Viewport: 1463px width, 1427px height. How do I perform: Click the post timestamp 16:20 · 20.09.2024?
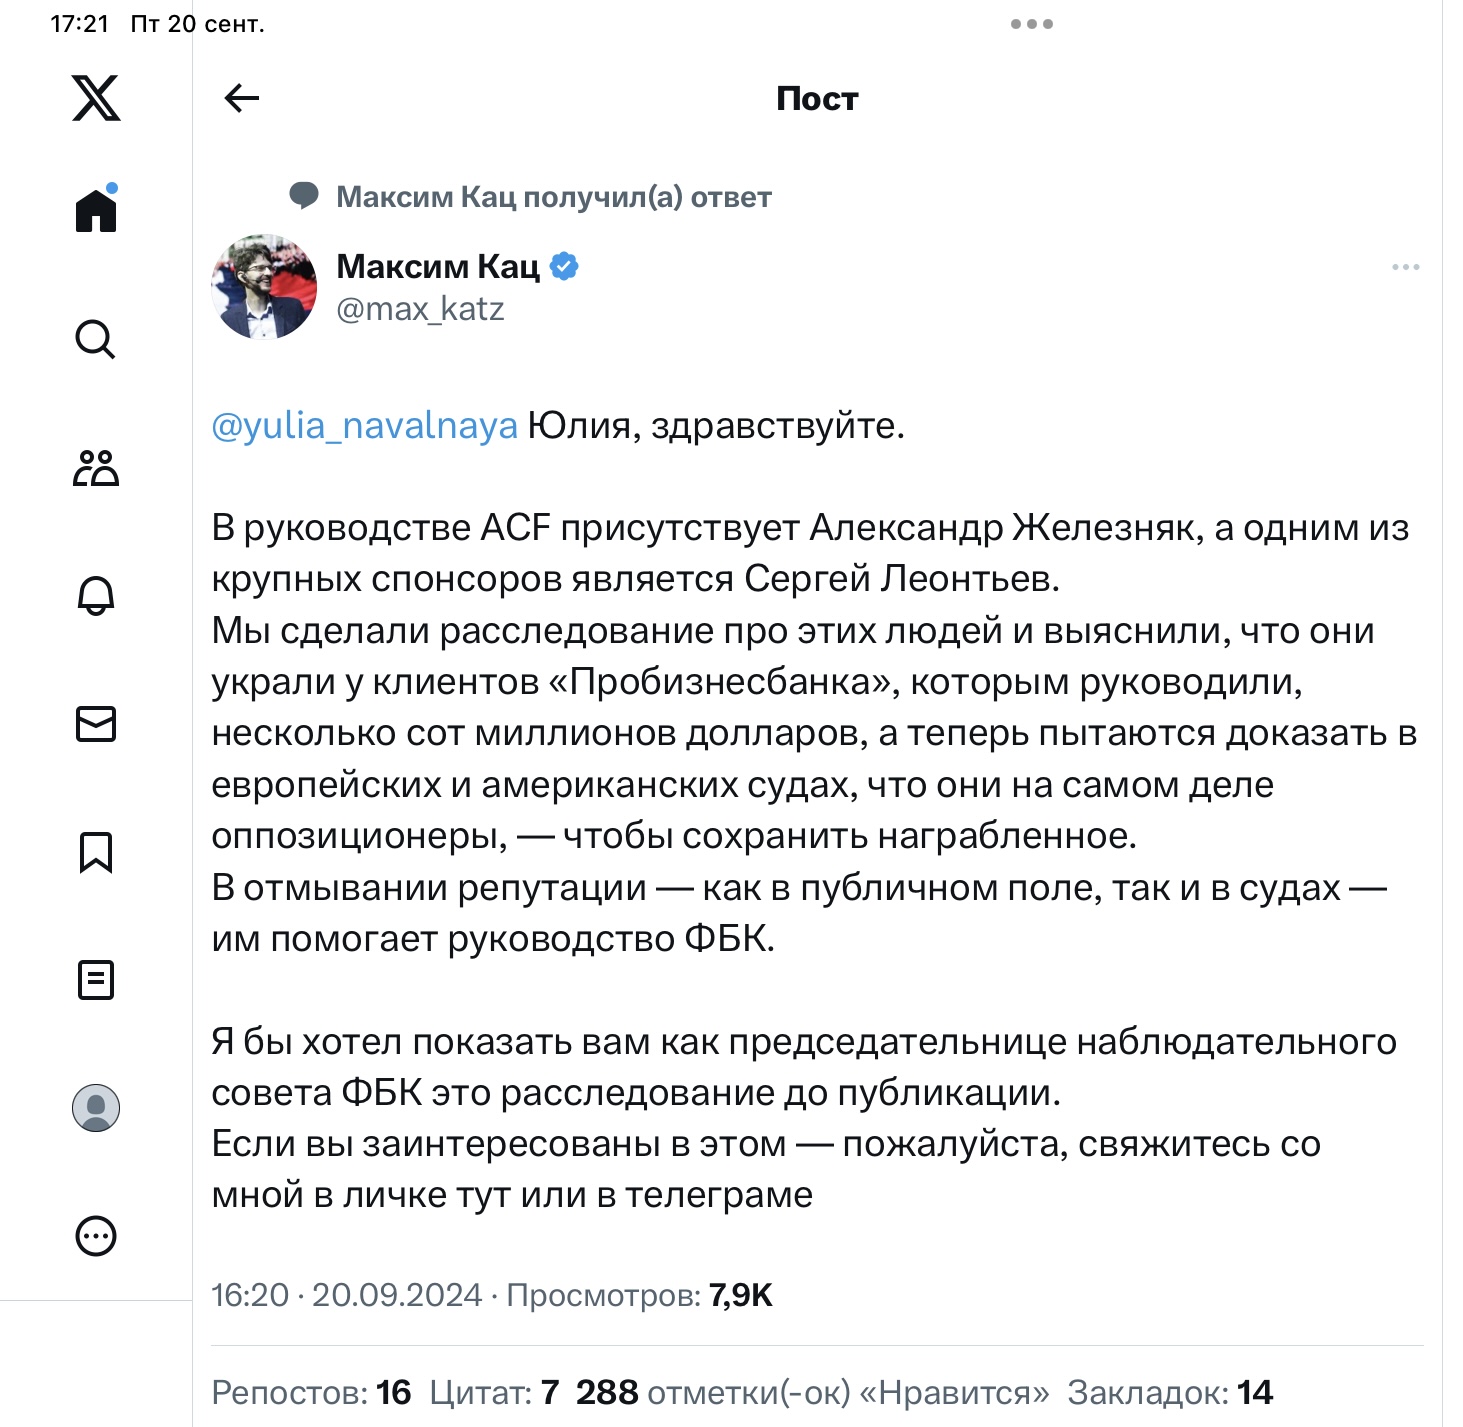(x=346, y=1295)
